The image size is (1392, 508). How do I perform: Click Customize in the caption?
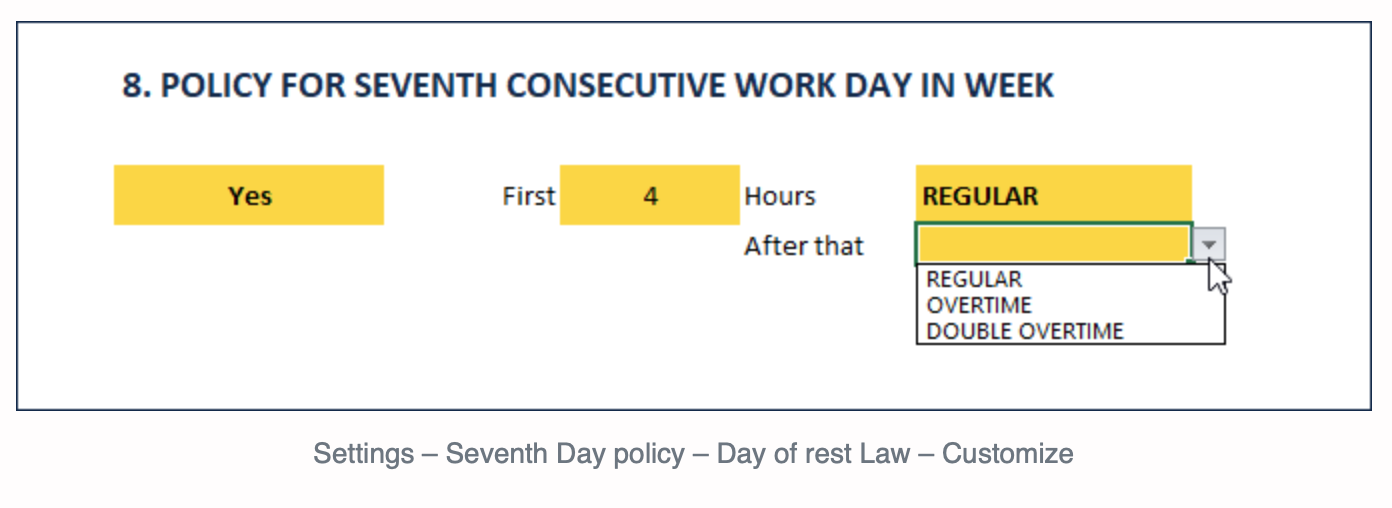coord(1008,454)
